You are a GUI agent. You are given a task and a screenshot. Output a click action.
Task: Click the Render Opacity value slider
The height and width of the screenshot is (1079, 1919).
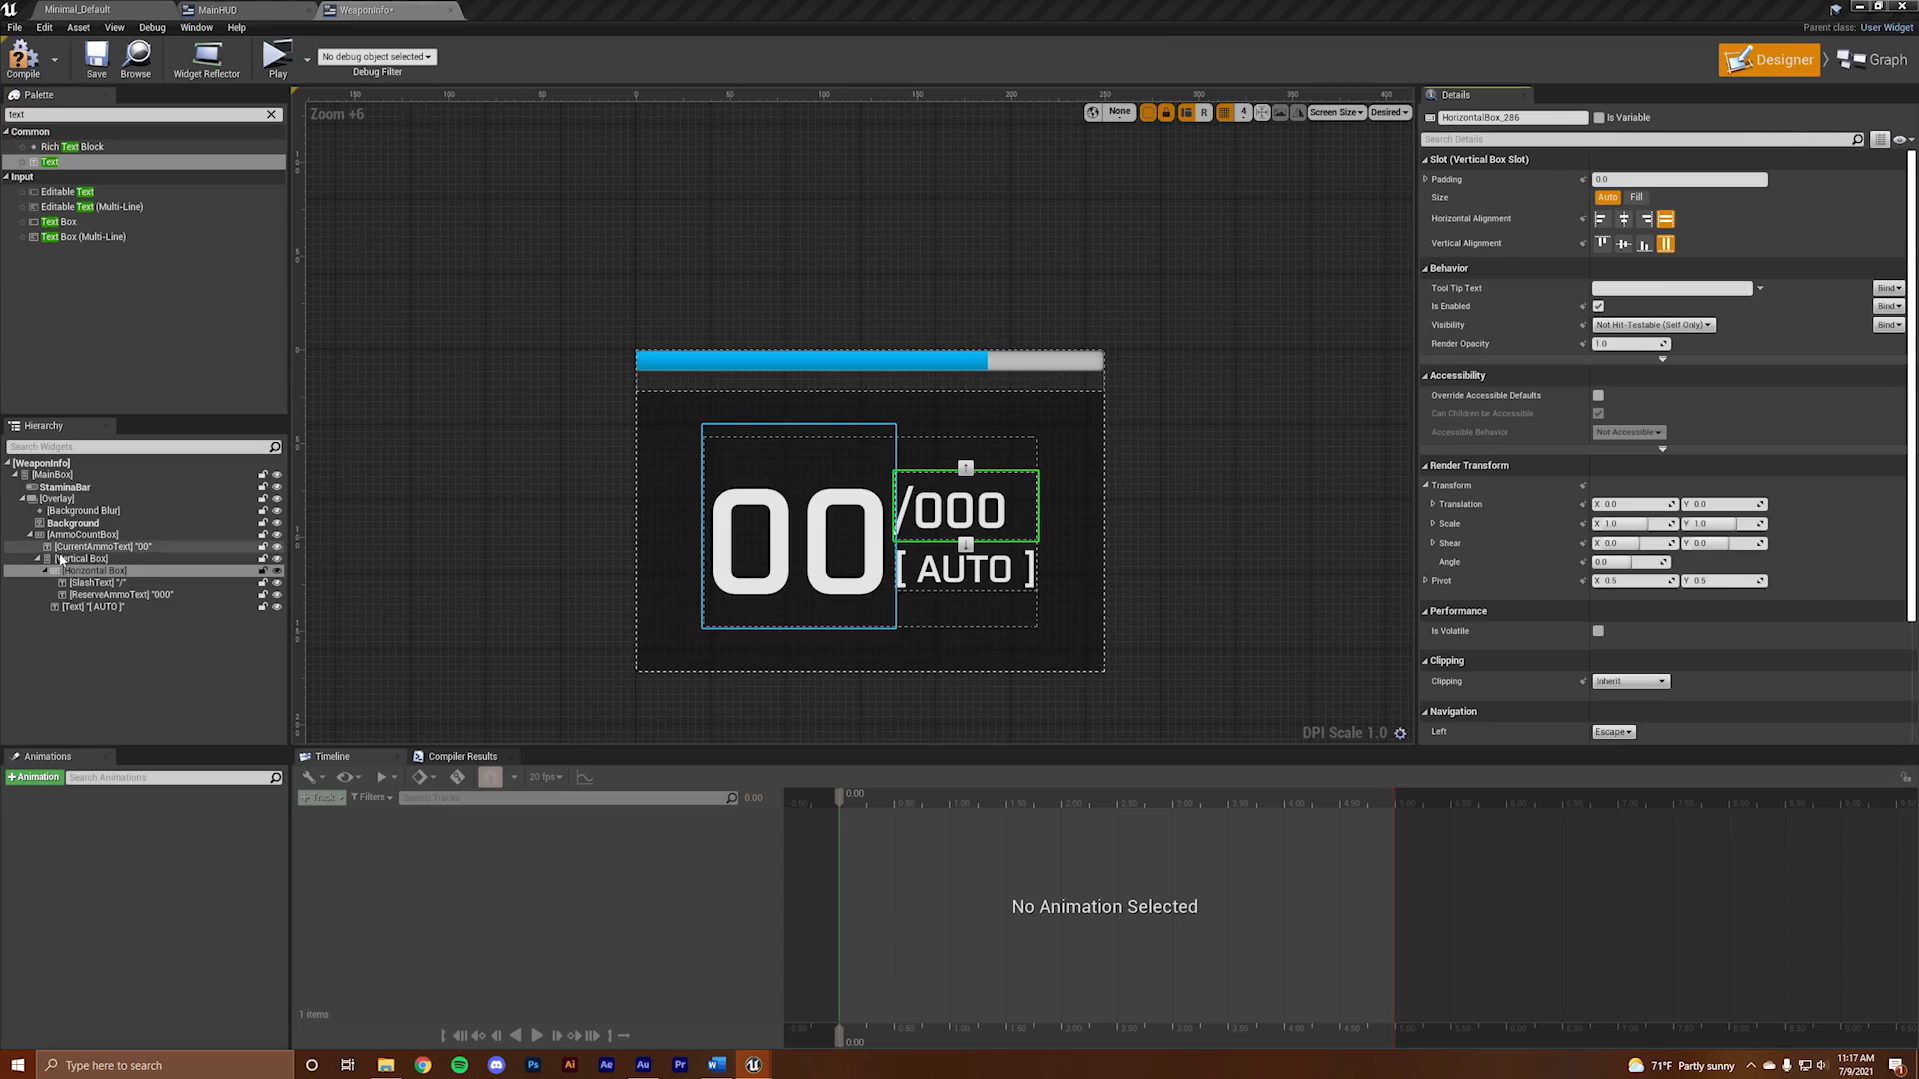(x=1629, y=344)
